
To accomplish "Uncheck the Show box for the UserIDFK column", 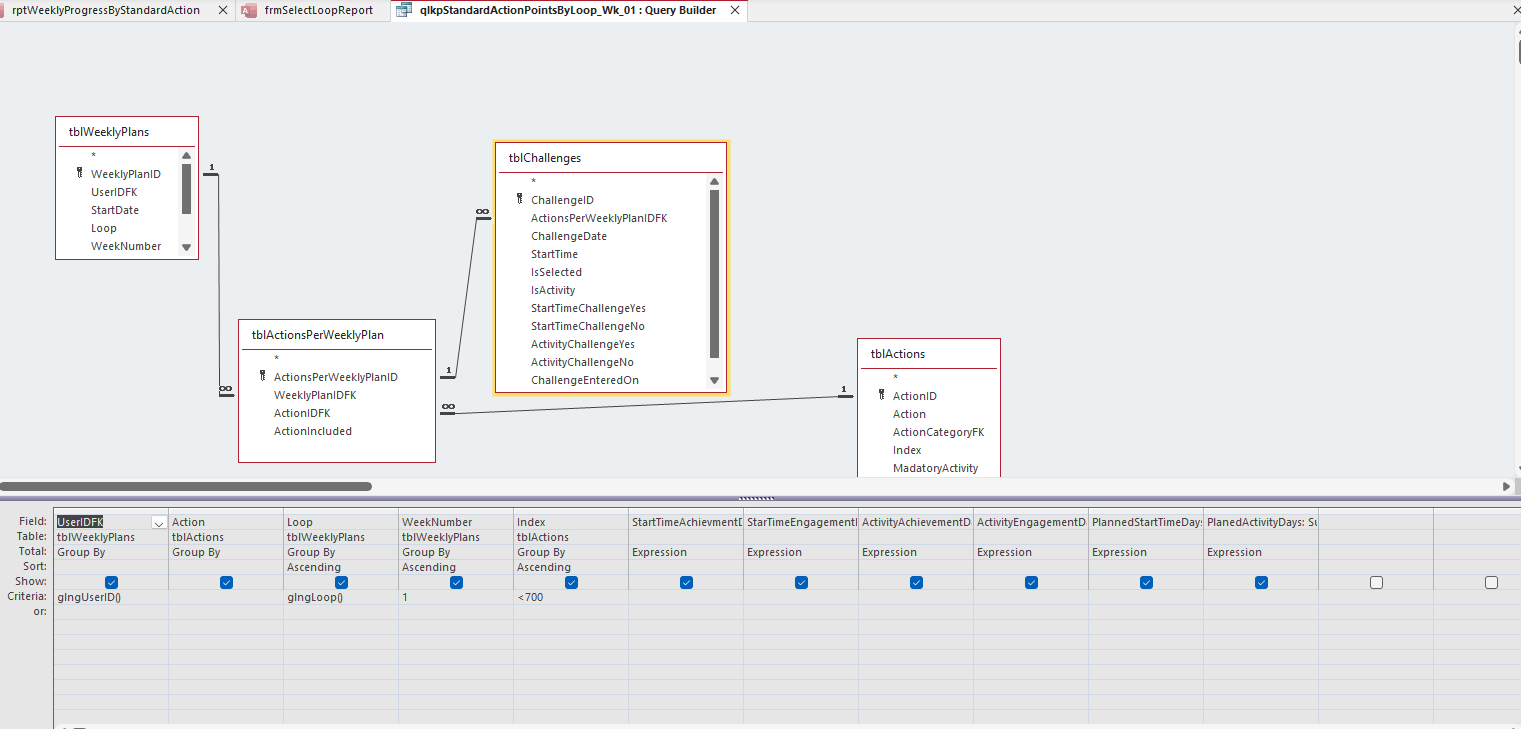I will pyautogui.click(x=111, y=582).
